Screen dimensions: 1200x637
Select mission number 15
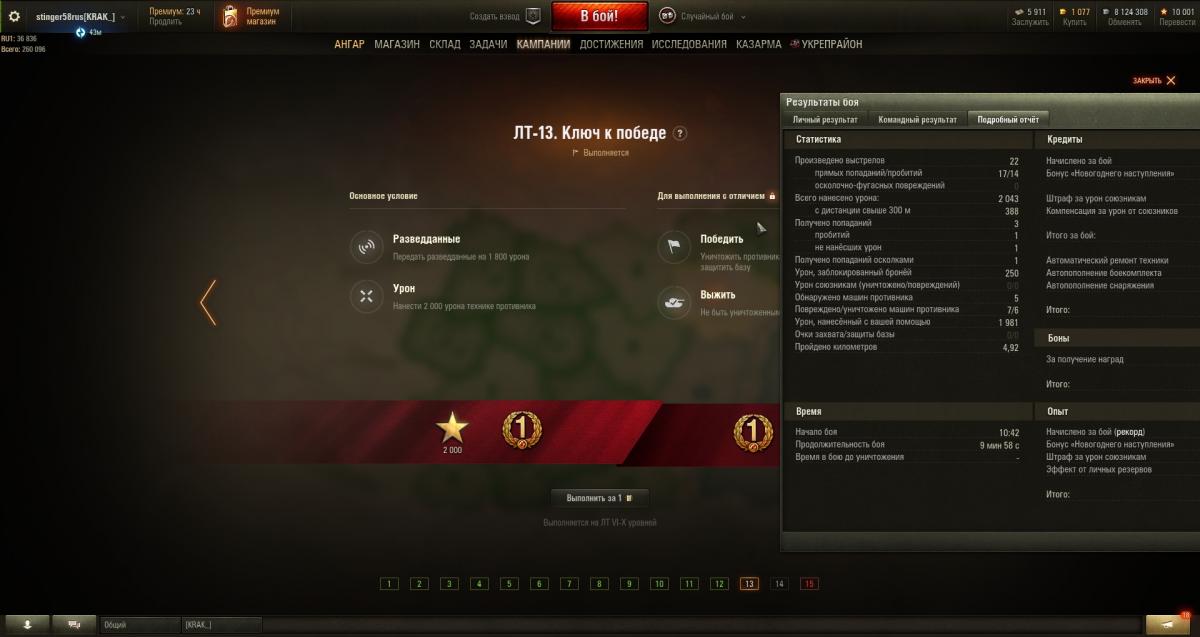[x=809, y=584]
